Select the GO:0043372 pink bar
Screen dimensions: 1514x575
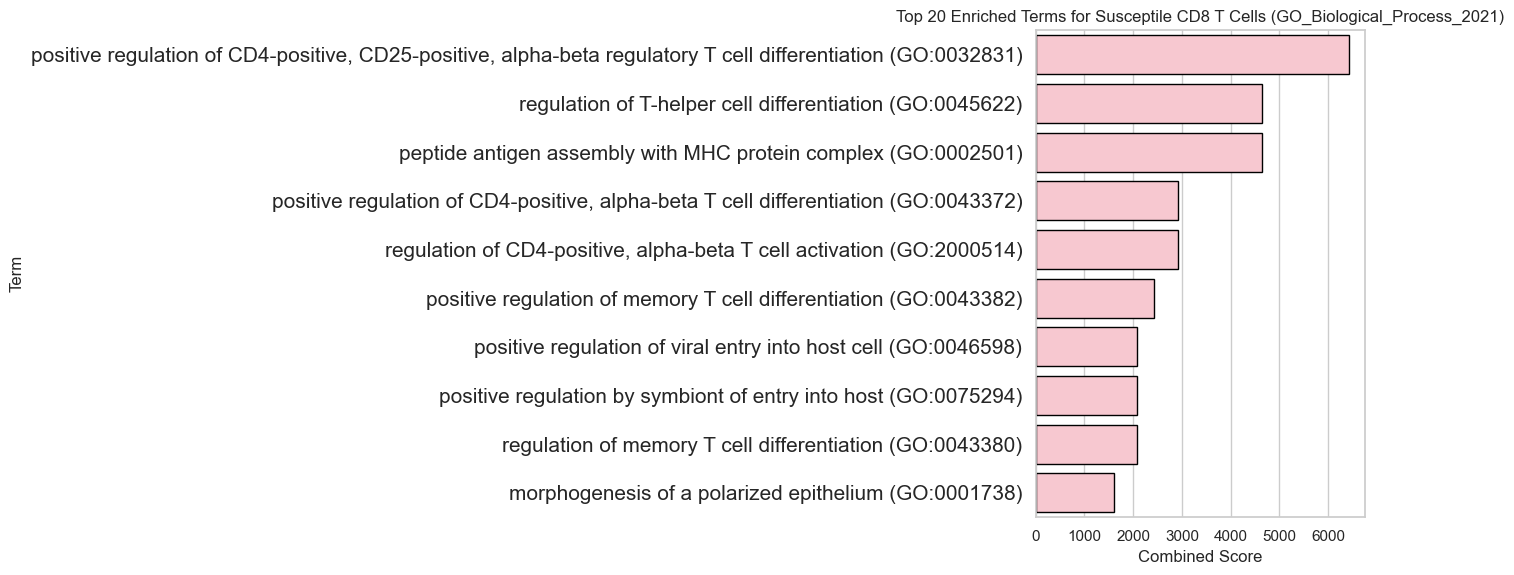pos(1107,201)
